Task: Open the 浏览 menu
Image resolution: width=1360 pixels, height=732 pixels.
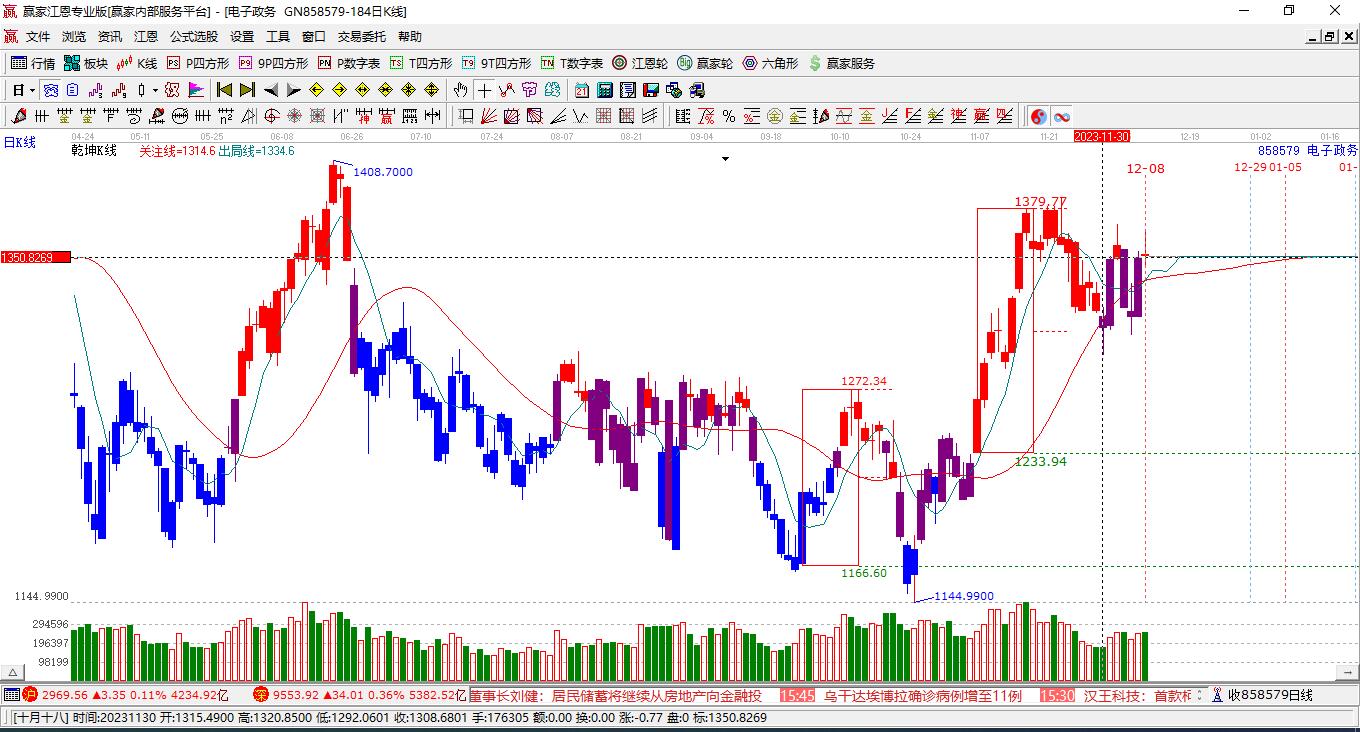Action: 74,37
